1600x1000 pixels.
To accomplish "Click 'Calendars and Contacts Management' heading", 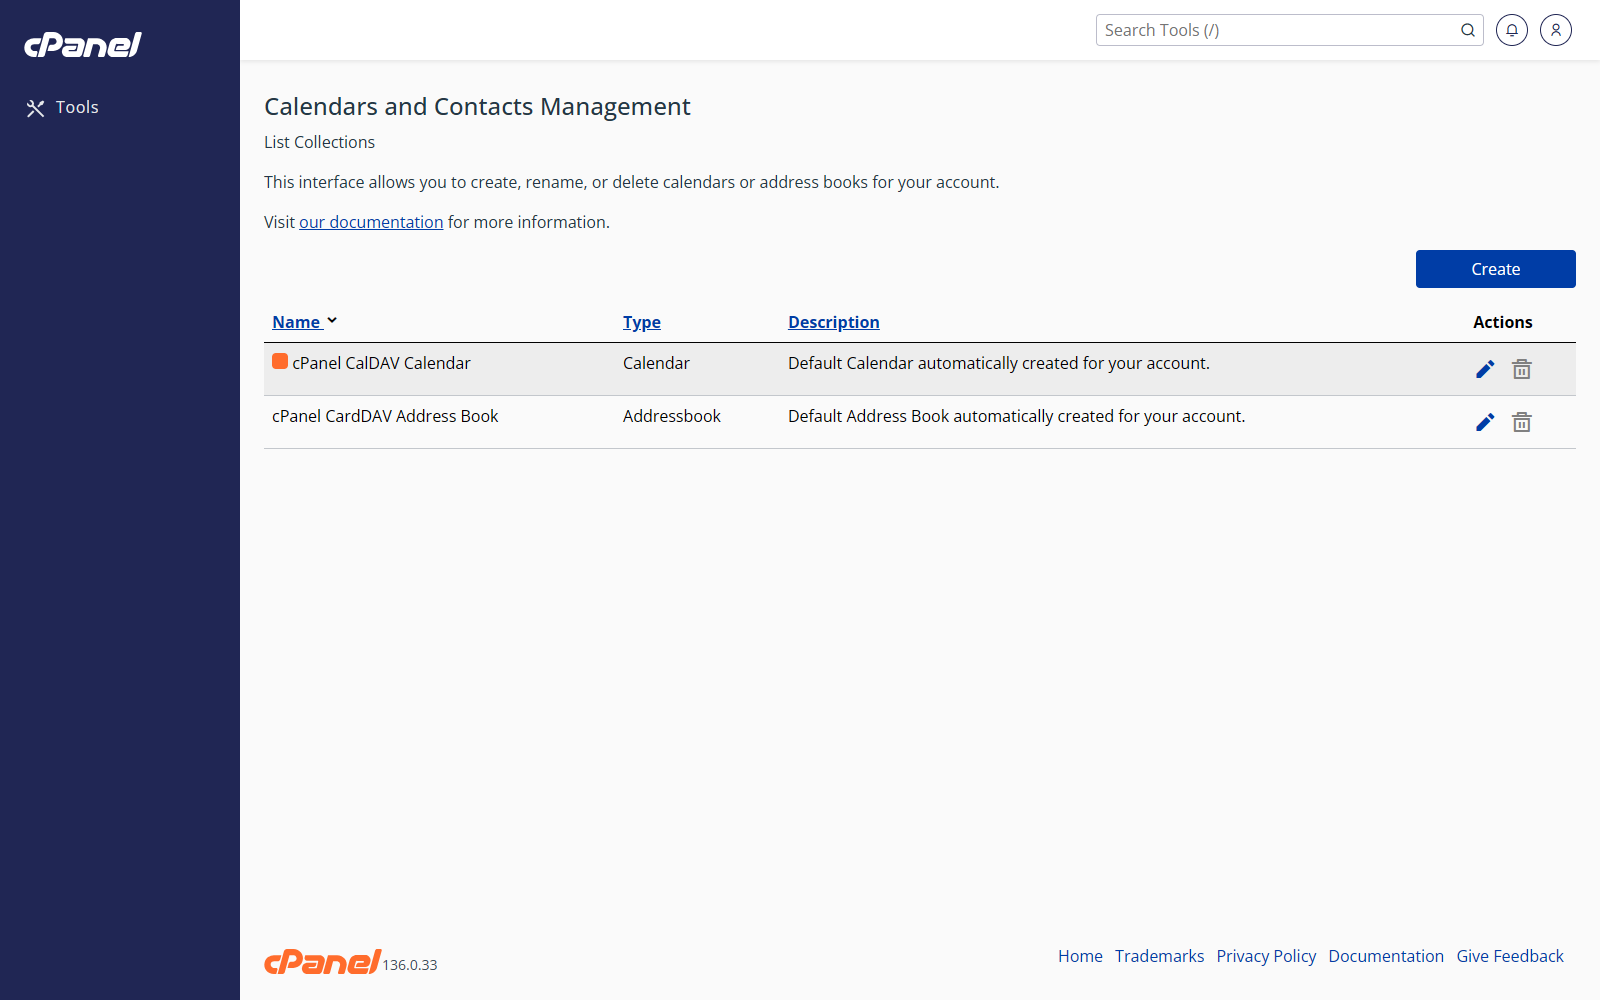I will [477, 107].
